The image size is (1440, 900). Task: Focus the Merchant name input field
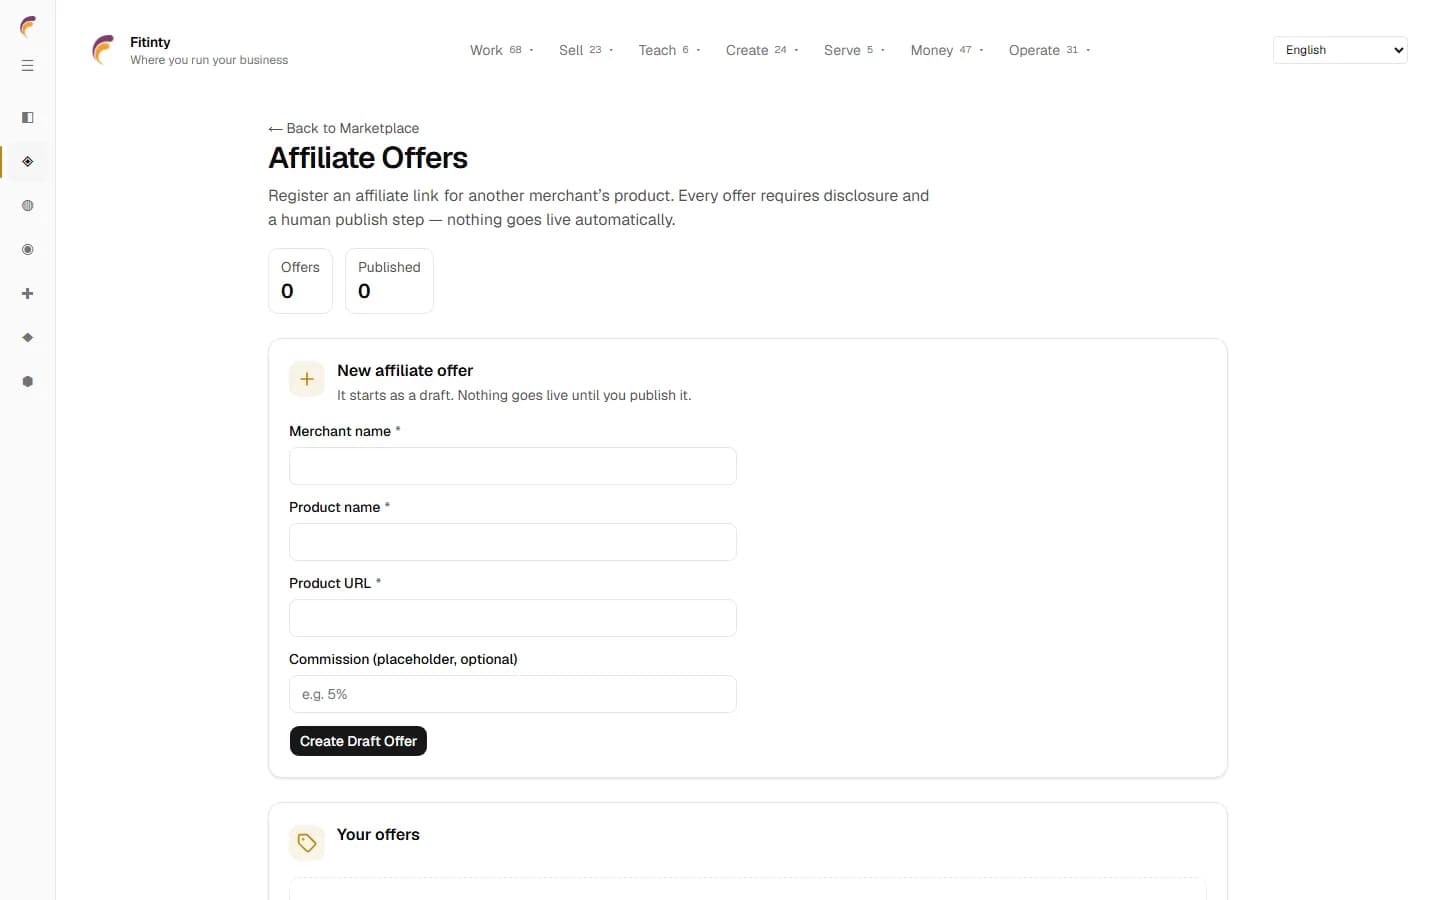point(513,466)
